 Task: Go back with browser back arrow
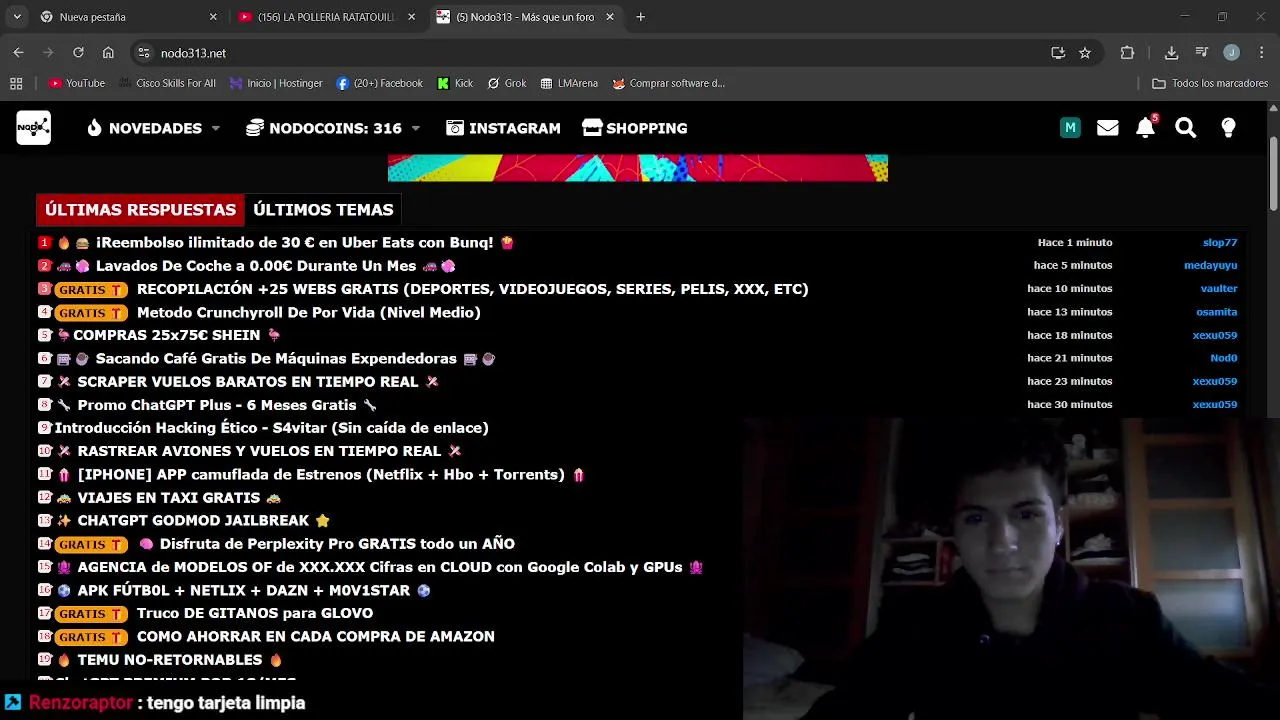click(18, 53)
